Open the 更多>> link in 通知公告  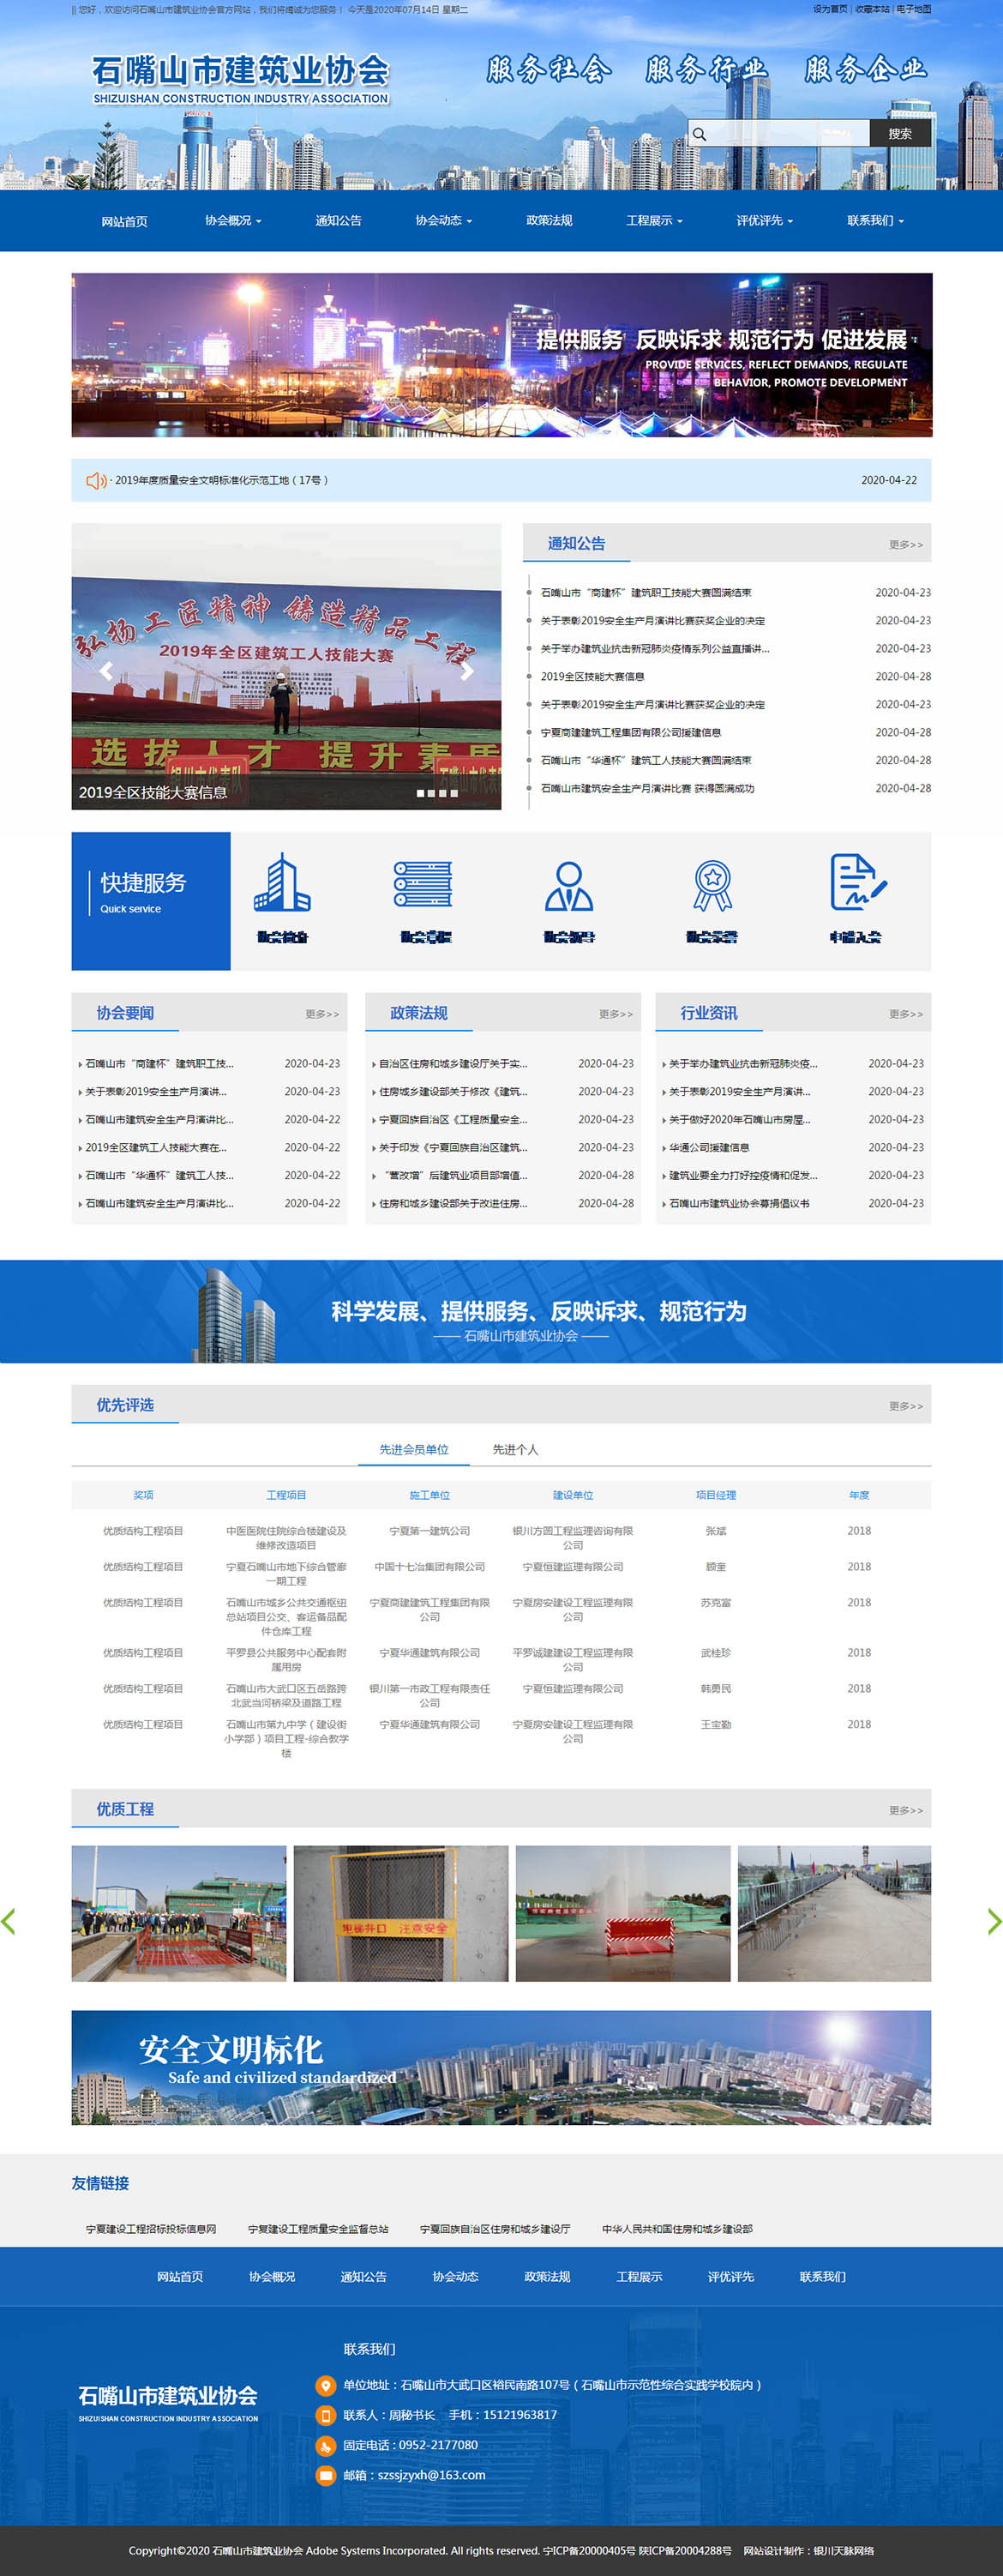coord(905,545)
